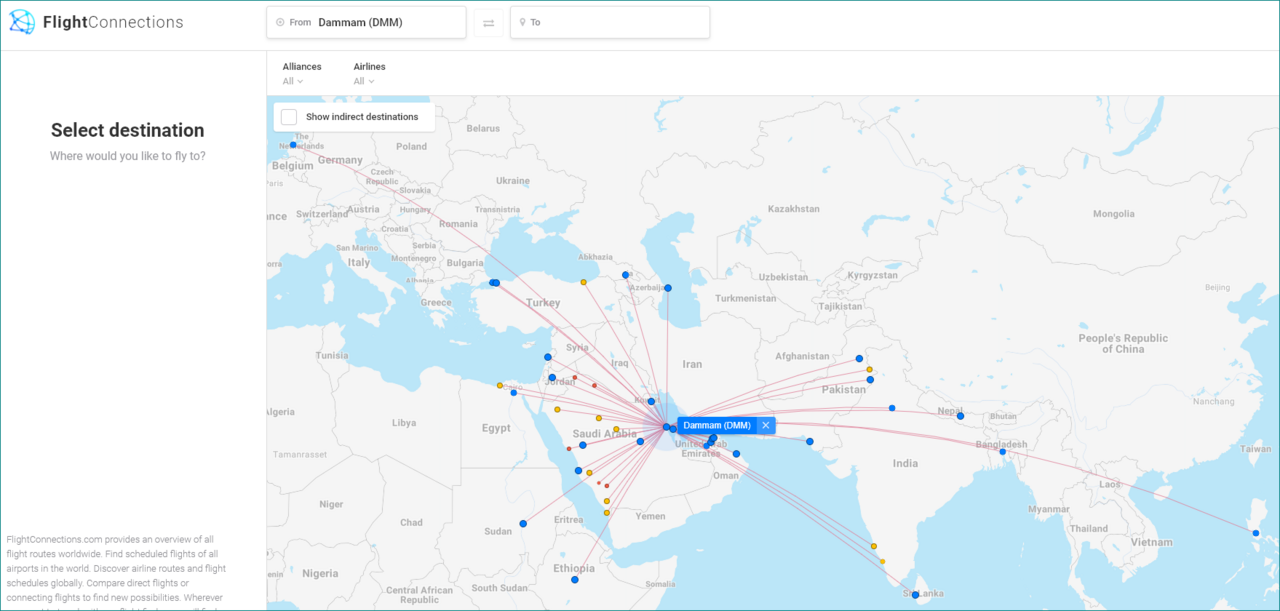Click the From field showing Dammam (DMM)
Screen dimensions: 1280x611
366,22
